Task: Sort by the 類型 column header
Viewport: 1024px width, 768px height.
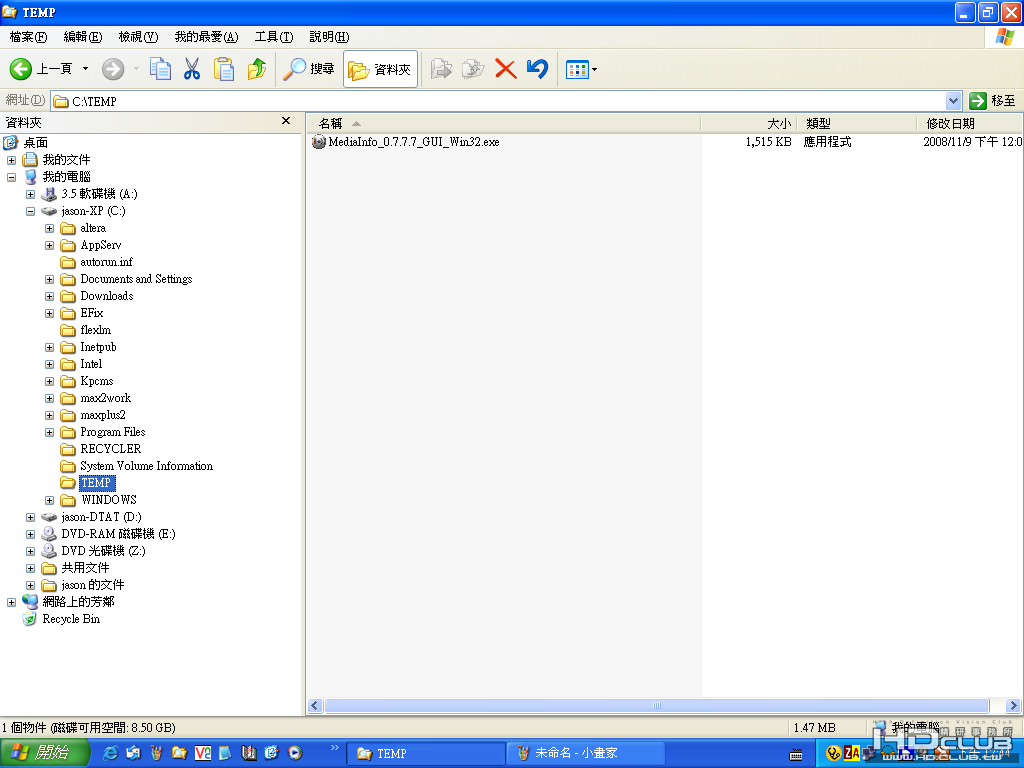Action: point(857,123)
